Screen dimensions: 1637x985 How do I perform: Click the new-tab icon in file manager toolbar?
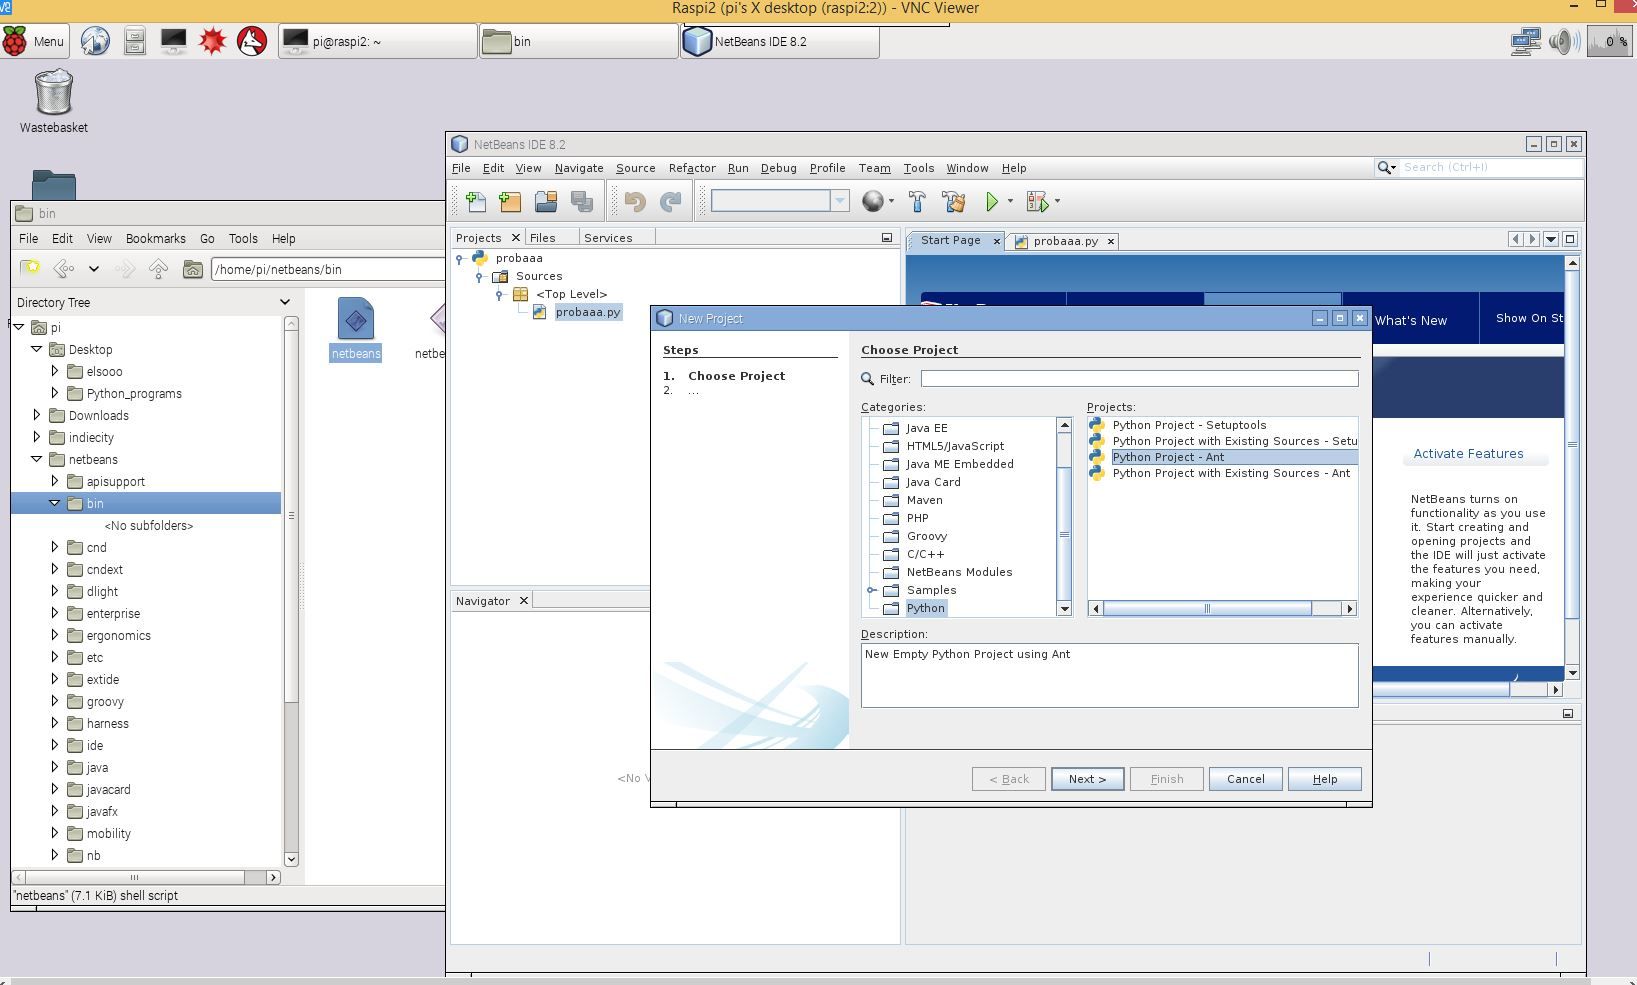30,268
